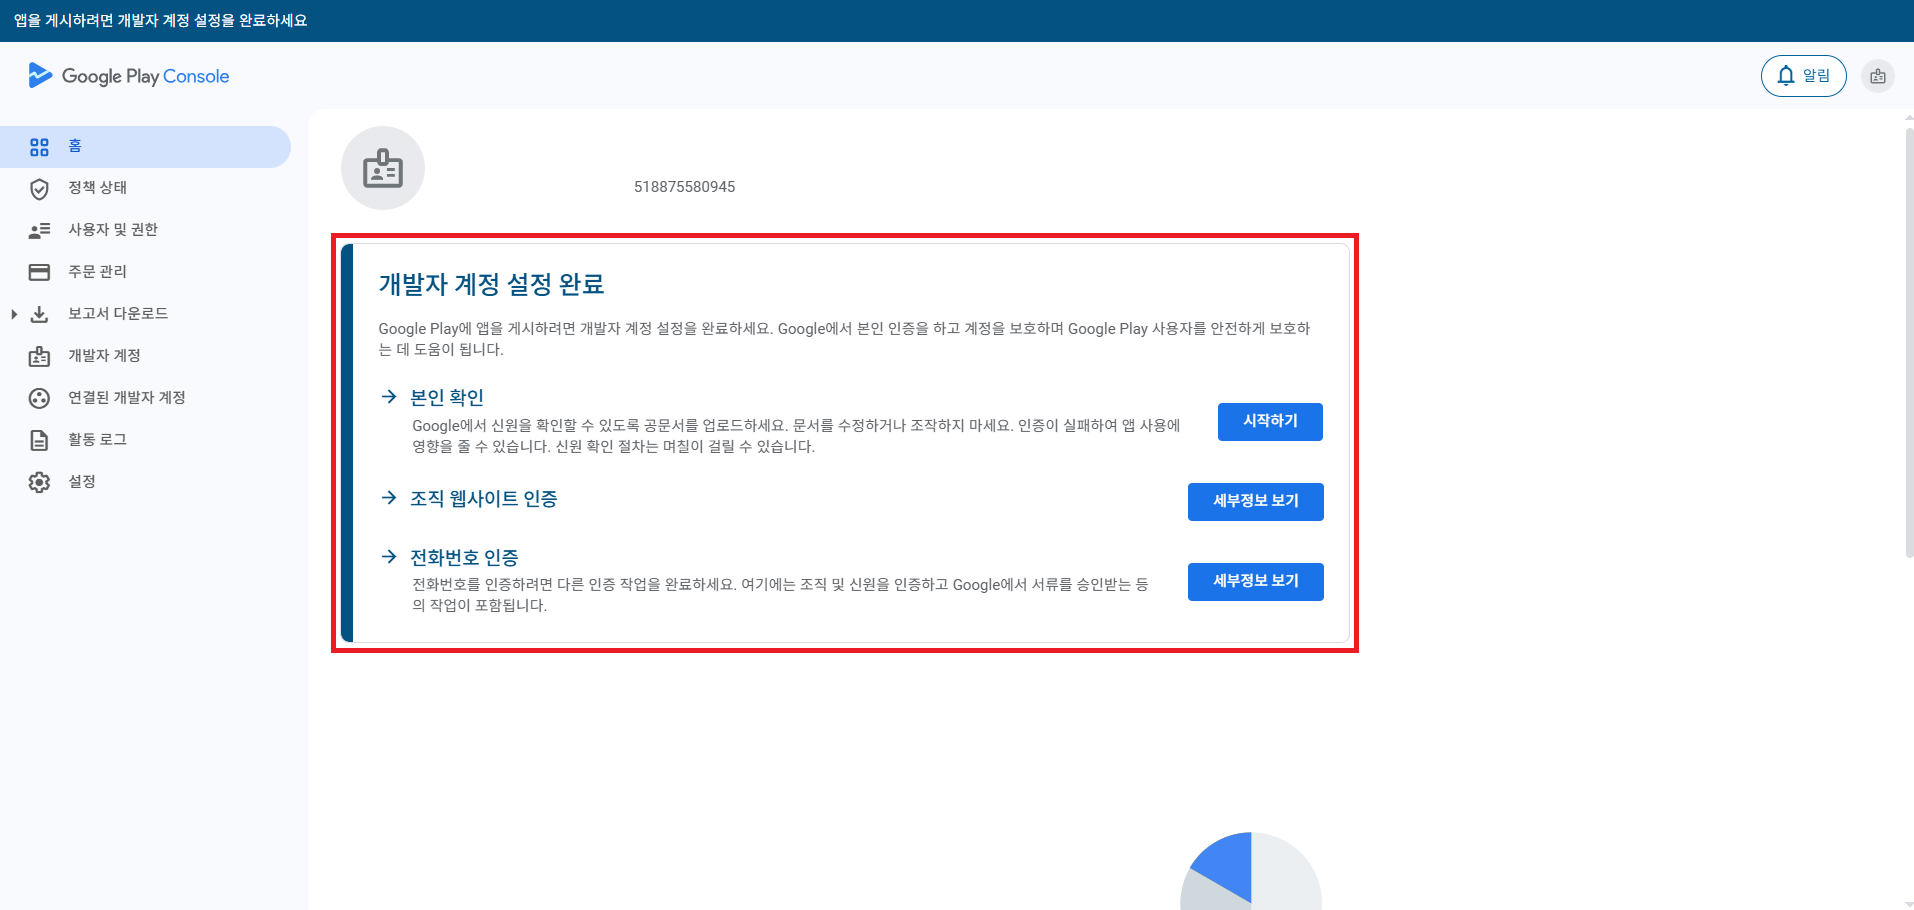Click the 주문 관리 credit card icon
The width and height of the screenshot is (1914, 910).
[39, 272]
